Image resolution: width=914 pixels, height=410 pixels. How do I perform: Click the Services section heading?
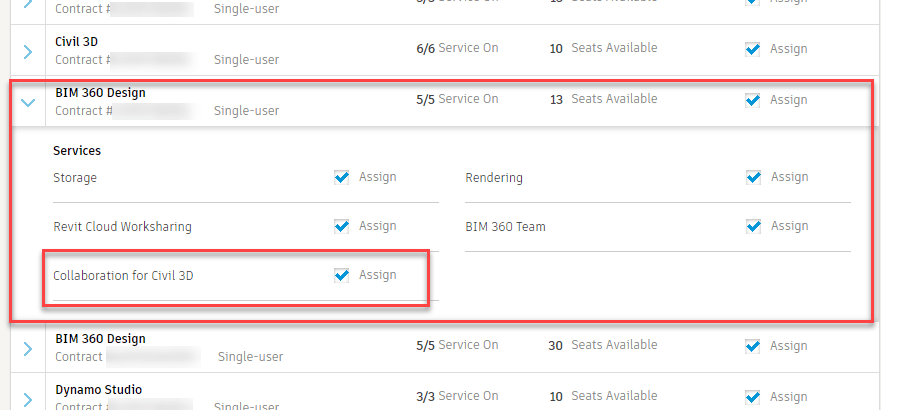pos(77,151)
